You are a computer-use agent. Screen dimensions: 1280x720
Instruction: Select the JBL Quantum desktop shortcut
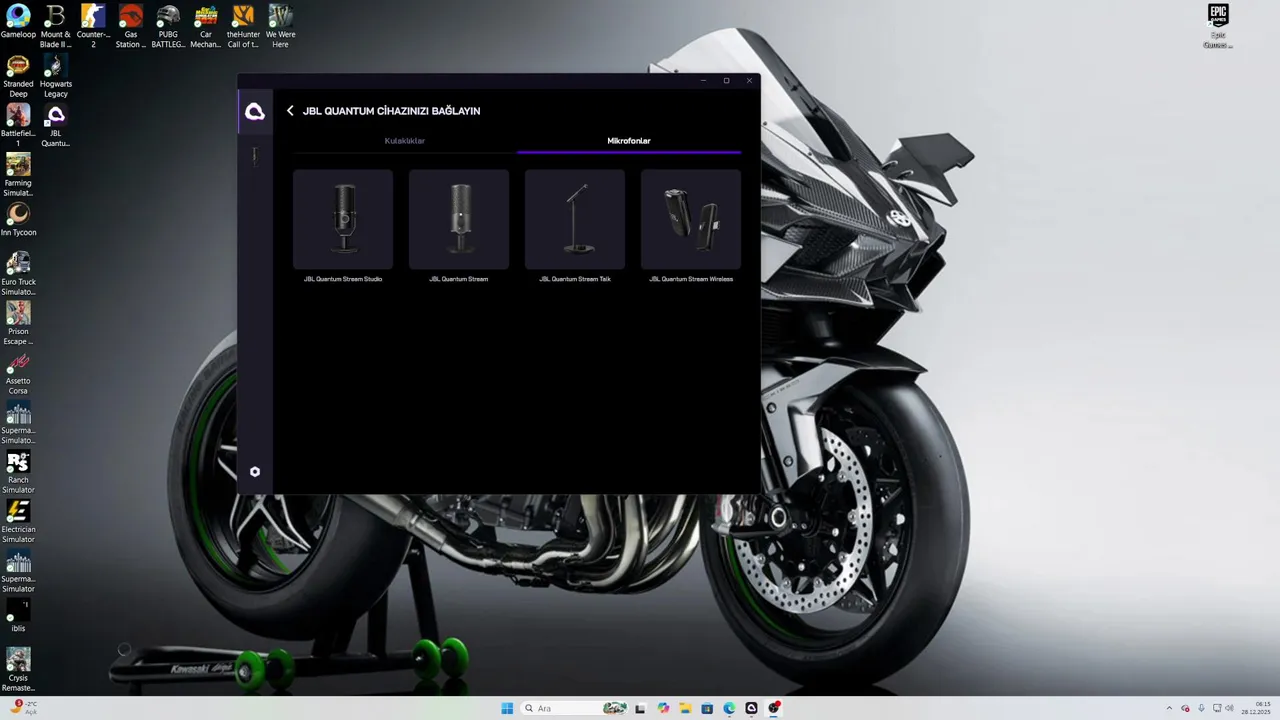pos(56,125)
